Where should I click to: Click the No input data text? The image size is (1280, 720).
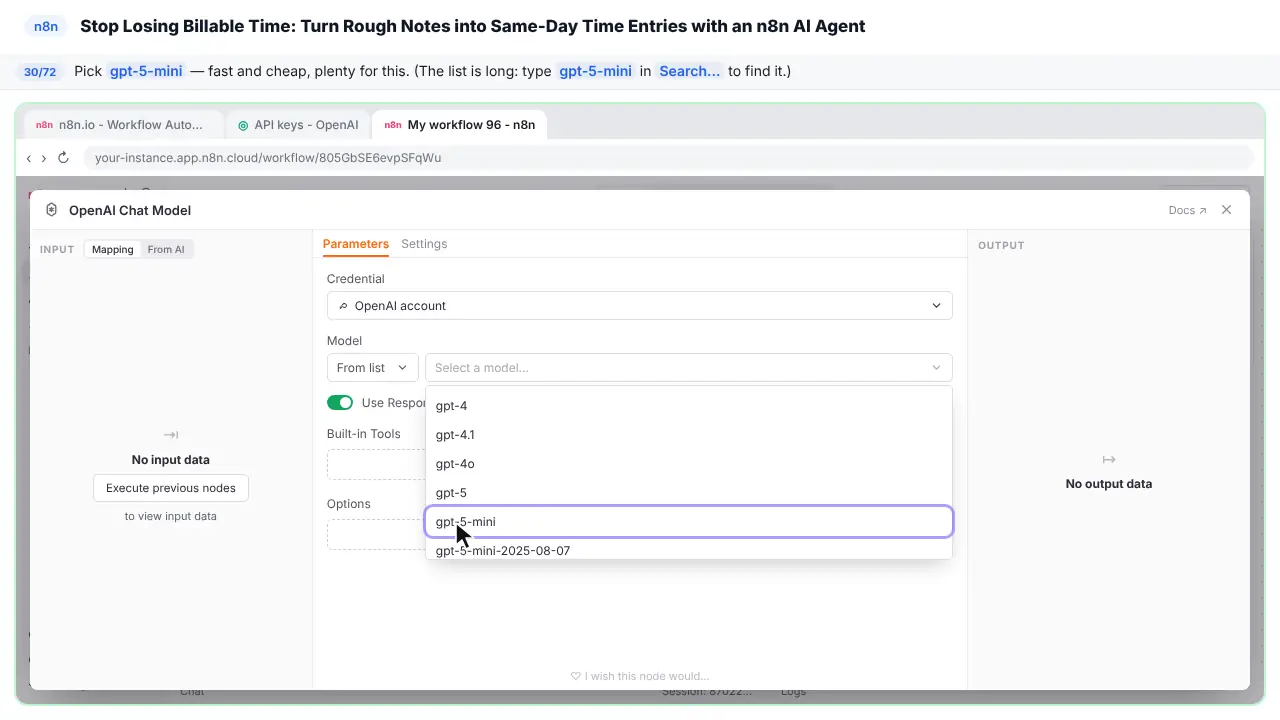pyautogui.click(x=171, y=460)
